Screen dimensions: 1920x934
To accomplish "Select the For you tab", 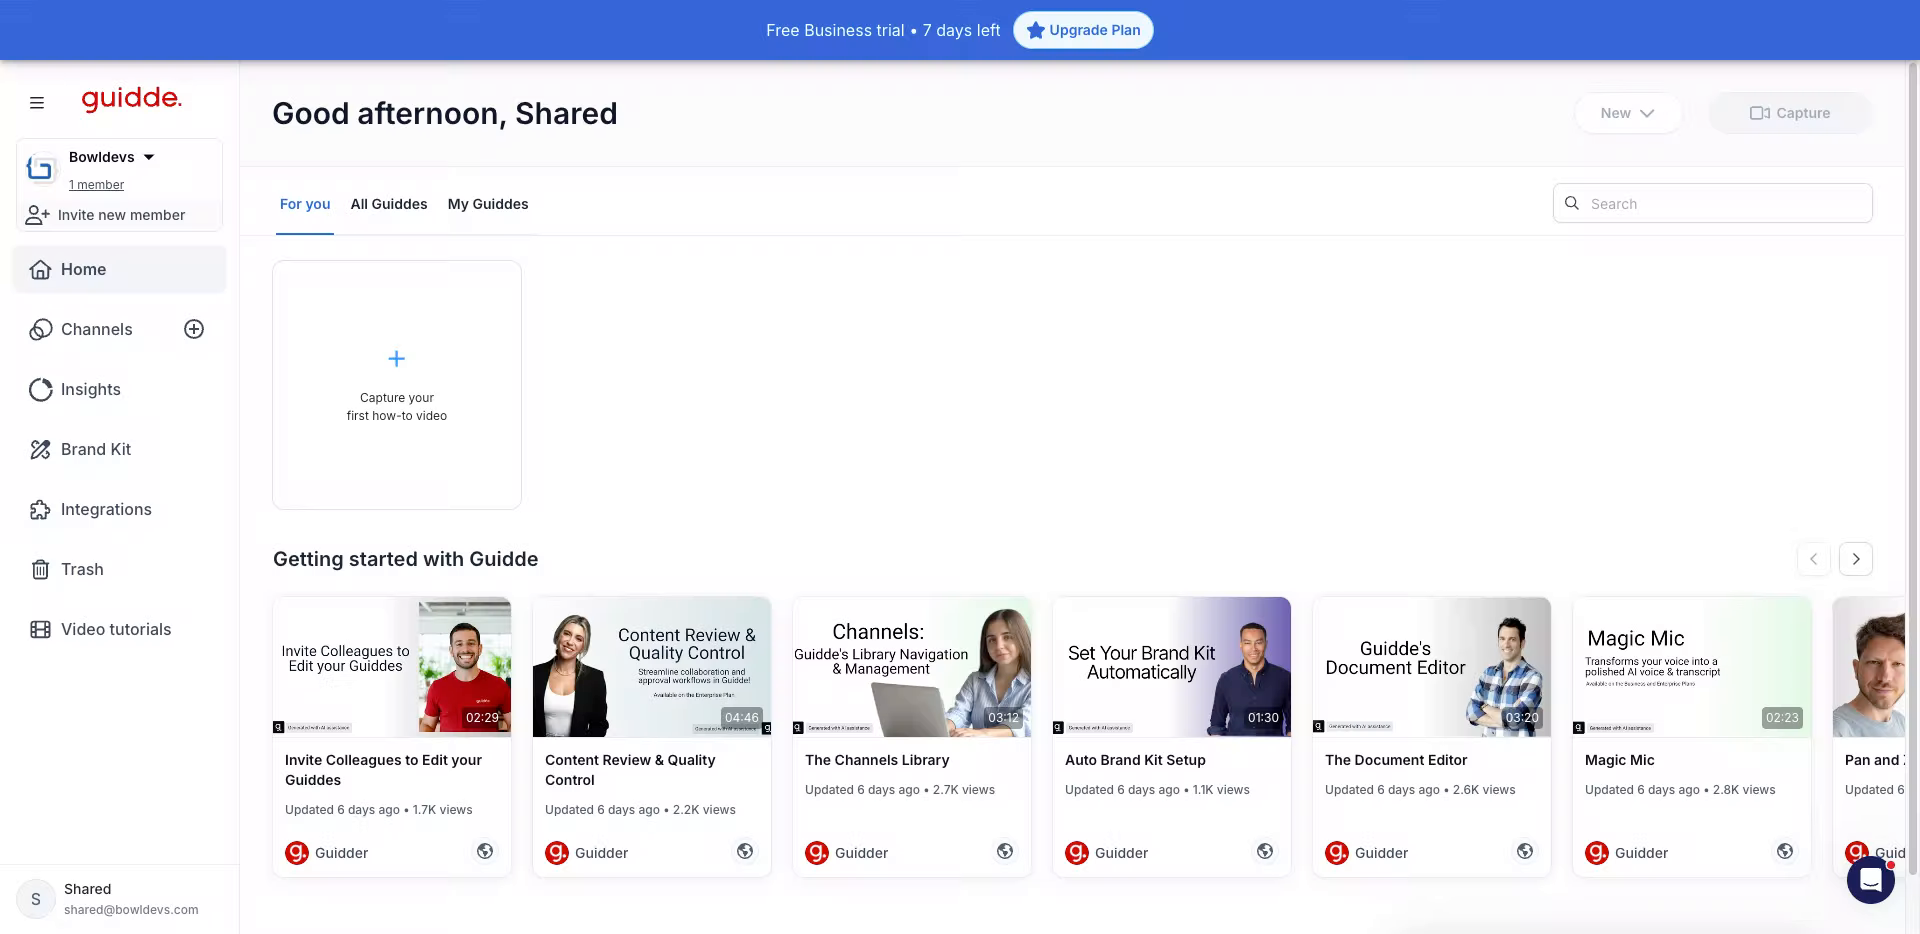I will tap(305, 204).
